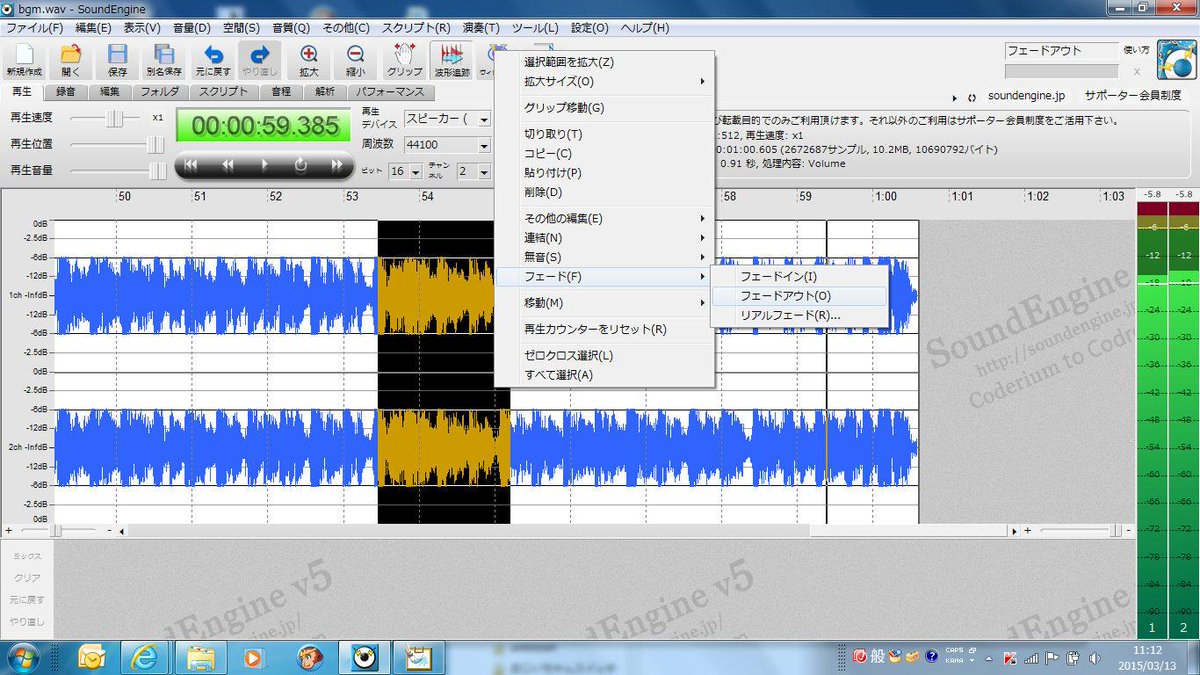Screen dimensions: 1200x675
Task: Expand the 無音(S) submenu
Action: pos(605,257)
